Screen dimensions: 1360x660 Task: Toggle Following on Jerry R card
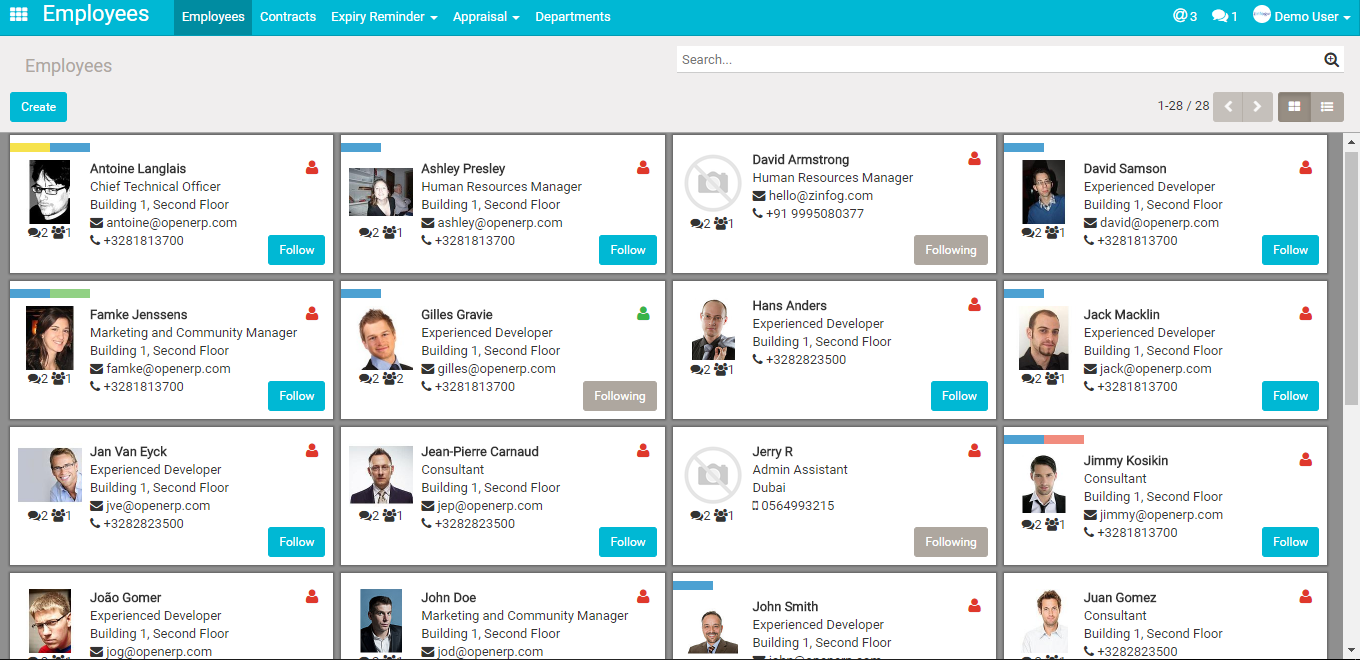(950, 542)
